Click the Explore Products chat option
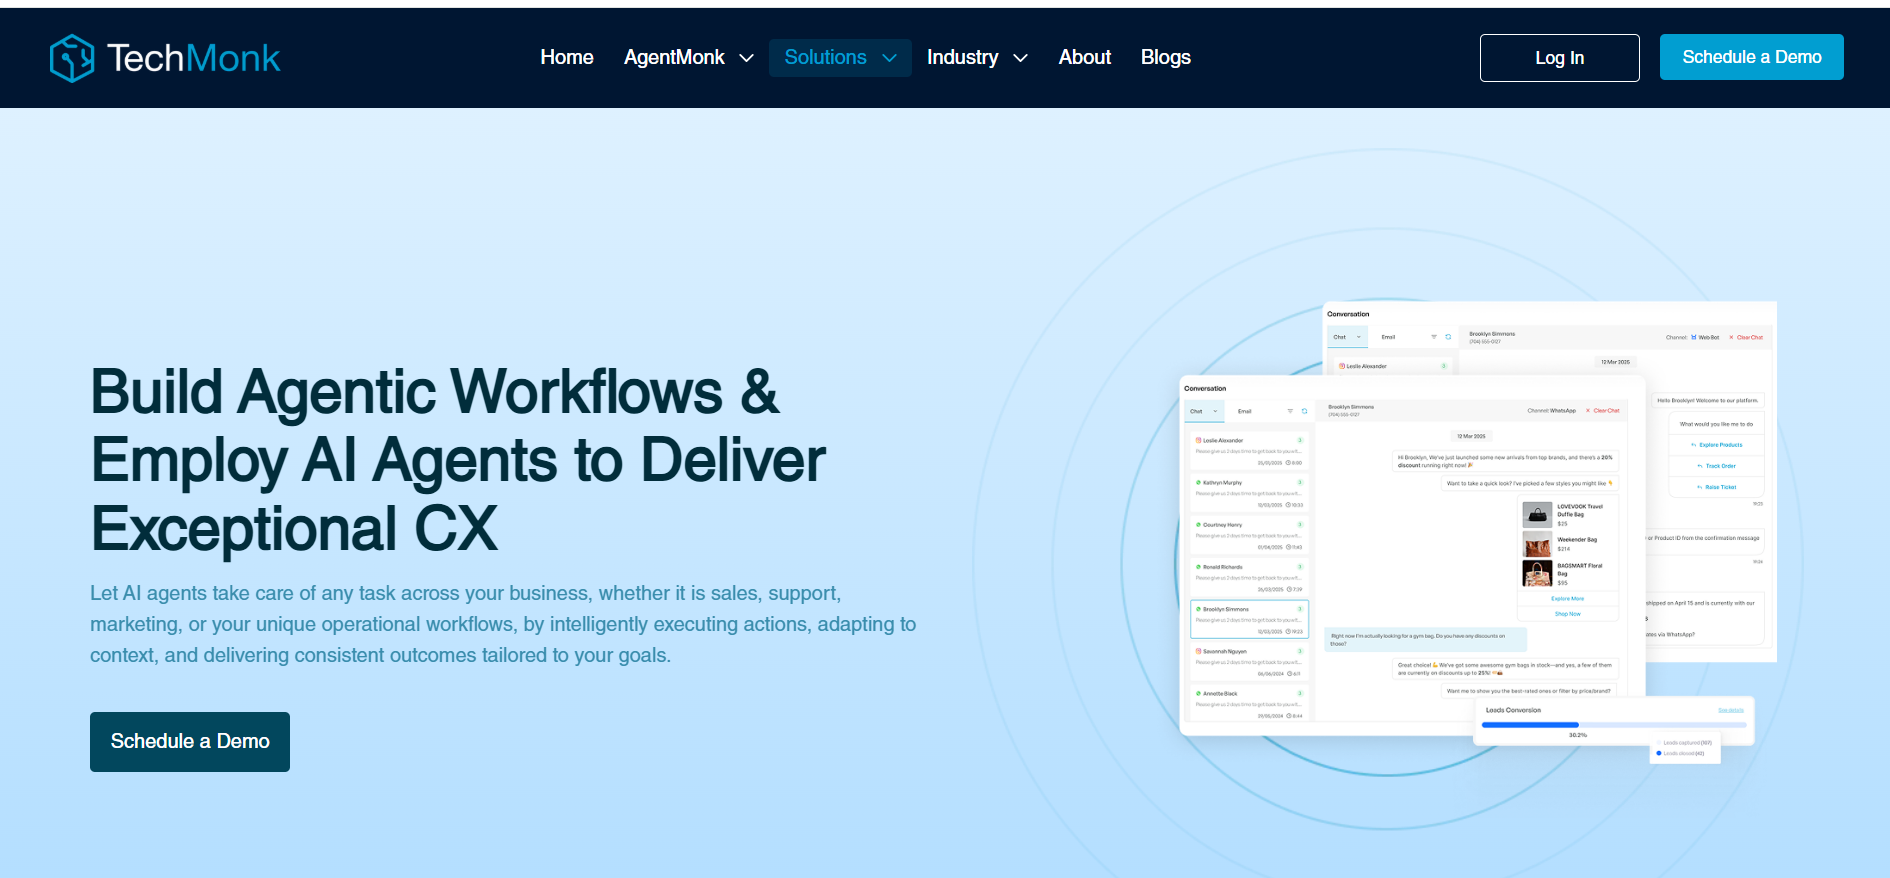The height and width of the screenshot is (878, 1890). point(1717,445)
